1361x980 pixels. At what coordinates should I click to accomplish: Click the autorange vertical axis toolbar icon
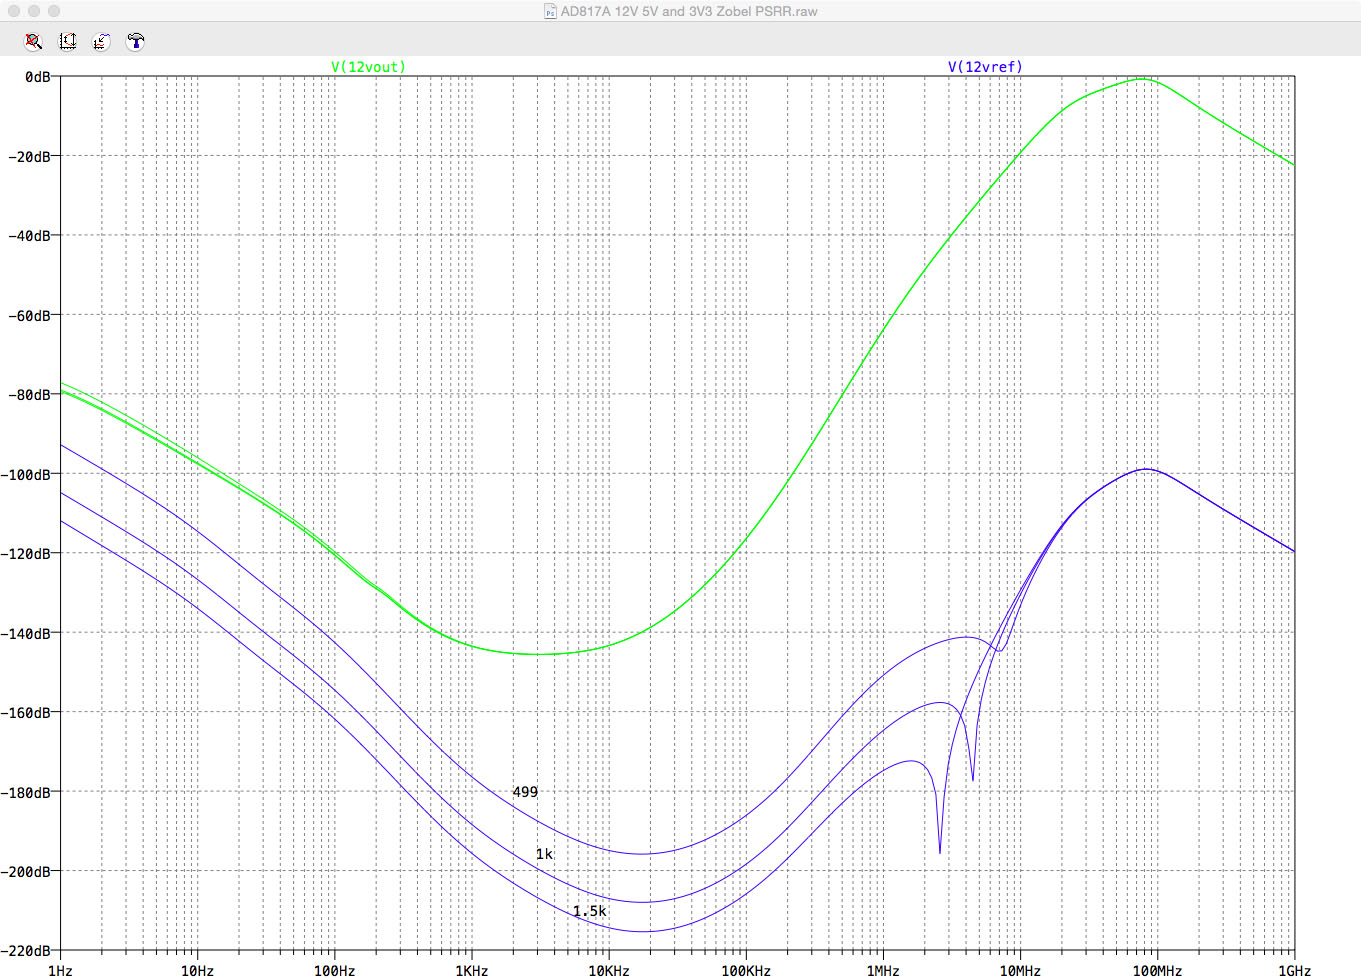[68, 41]
